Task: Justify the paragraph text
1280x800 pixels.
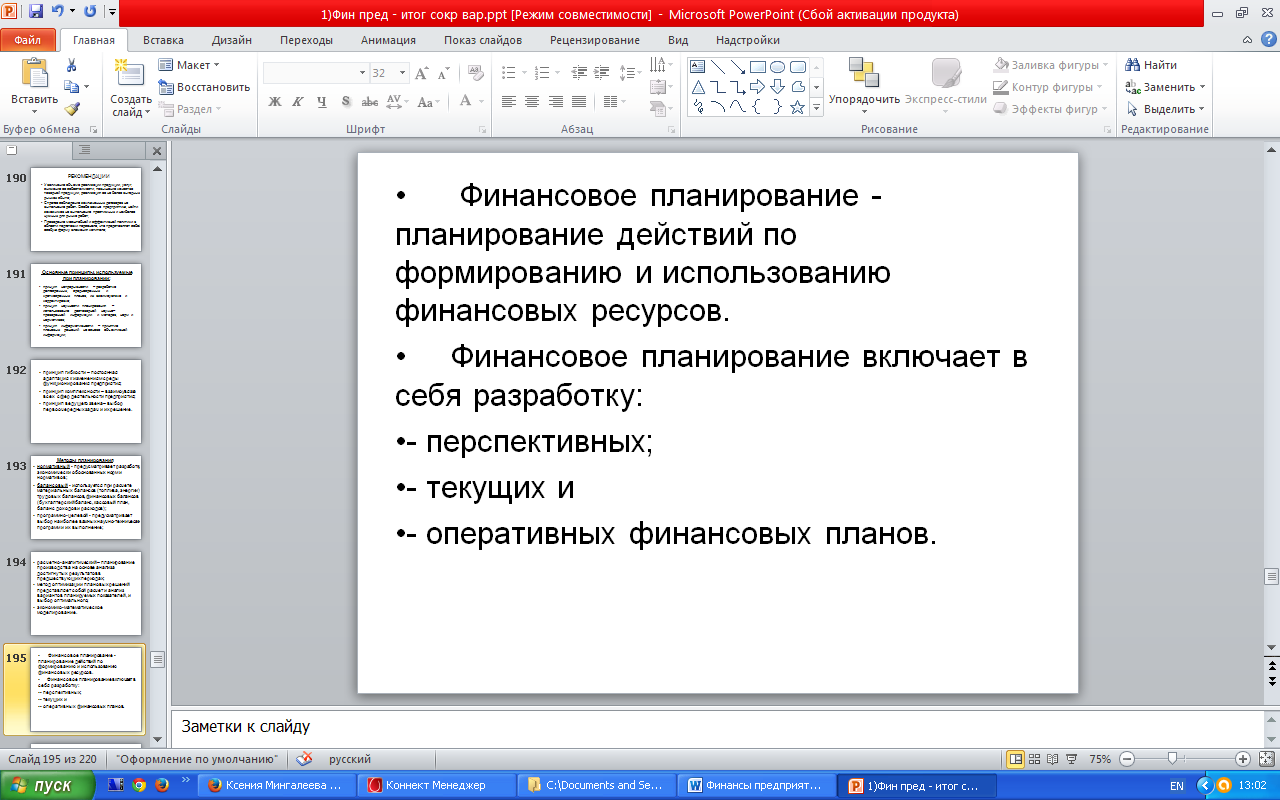Action: tap(577, 101)
